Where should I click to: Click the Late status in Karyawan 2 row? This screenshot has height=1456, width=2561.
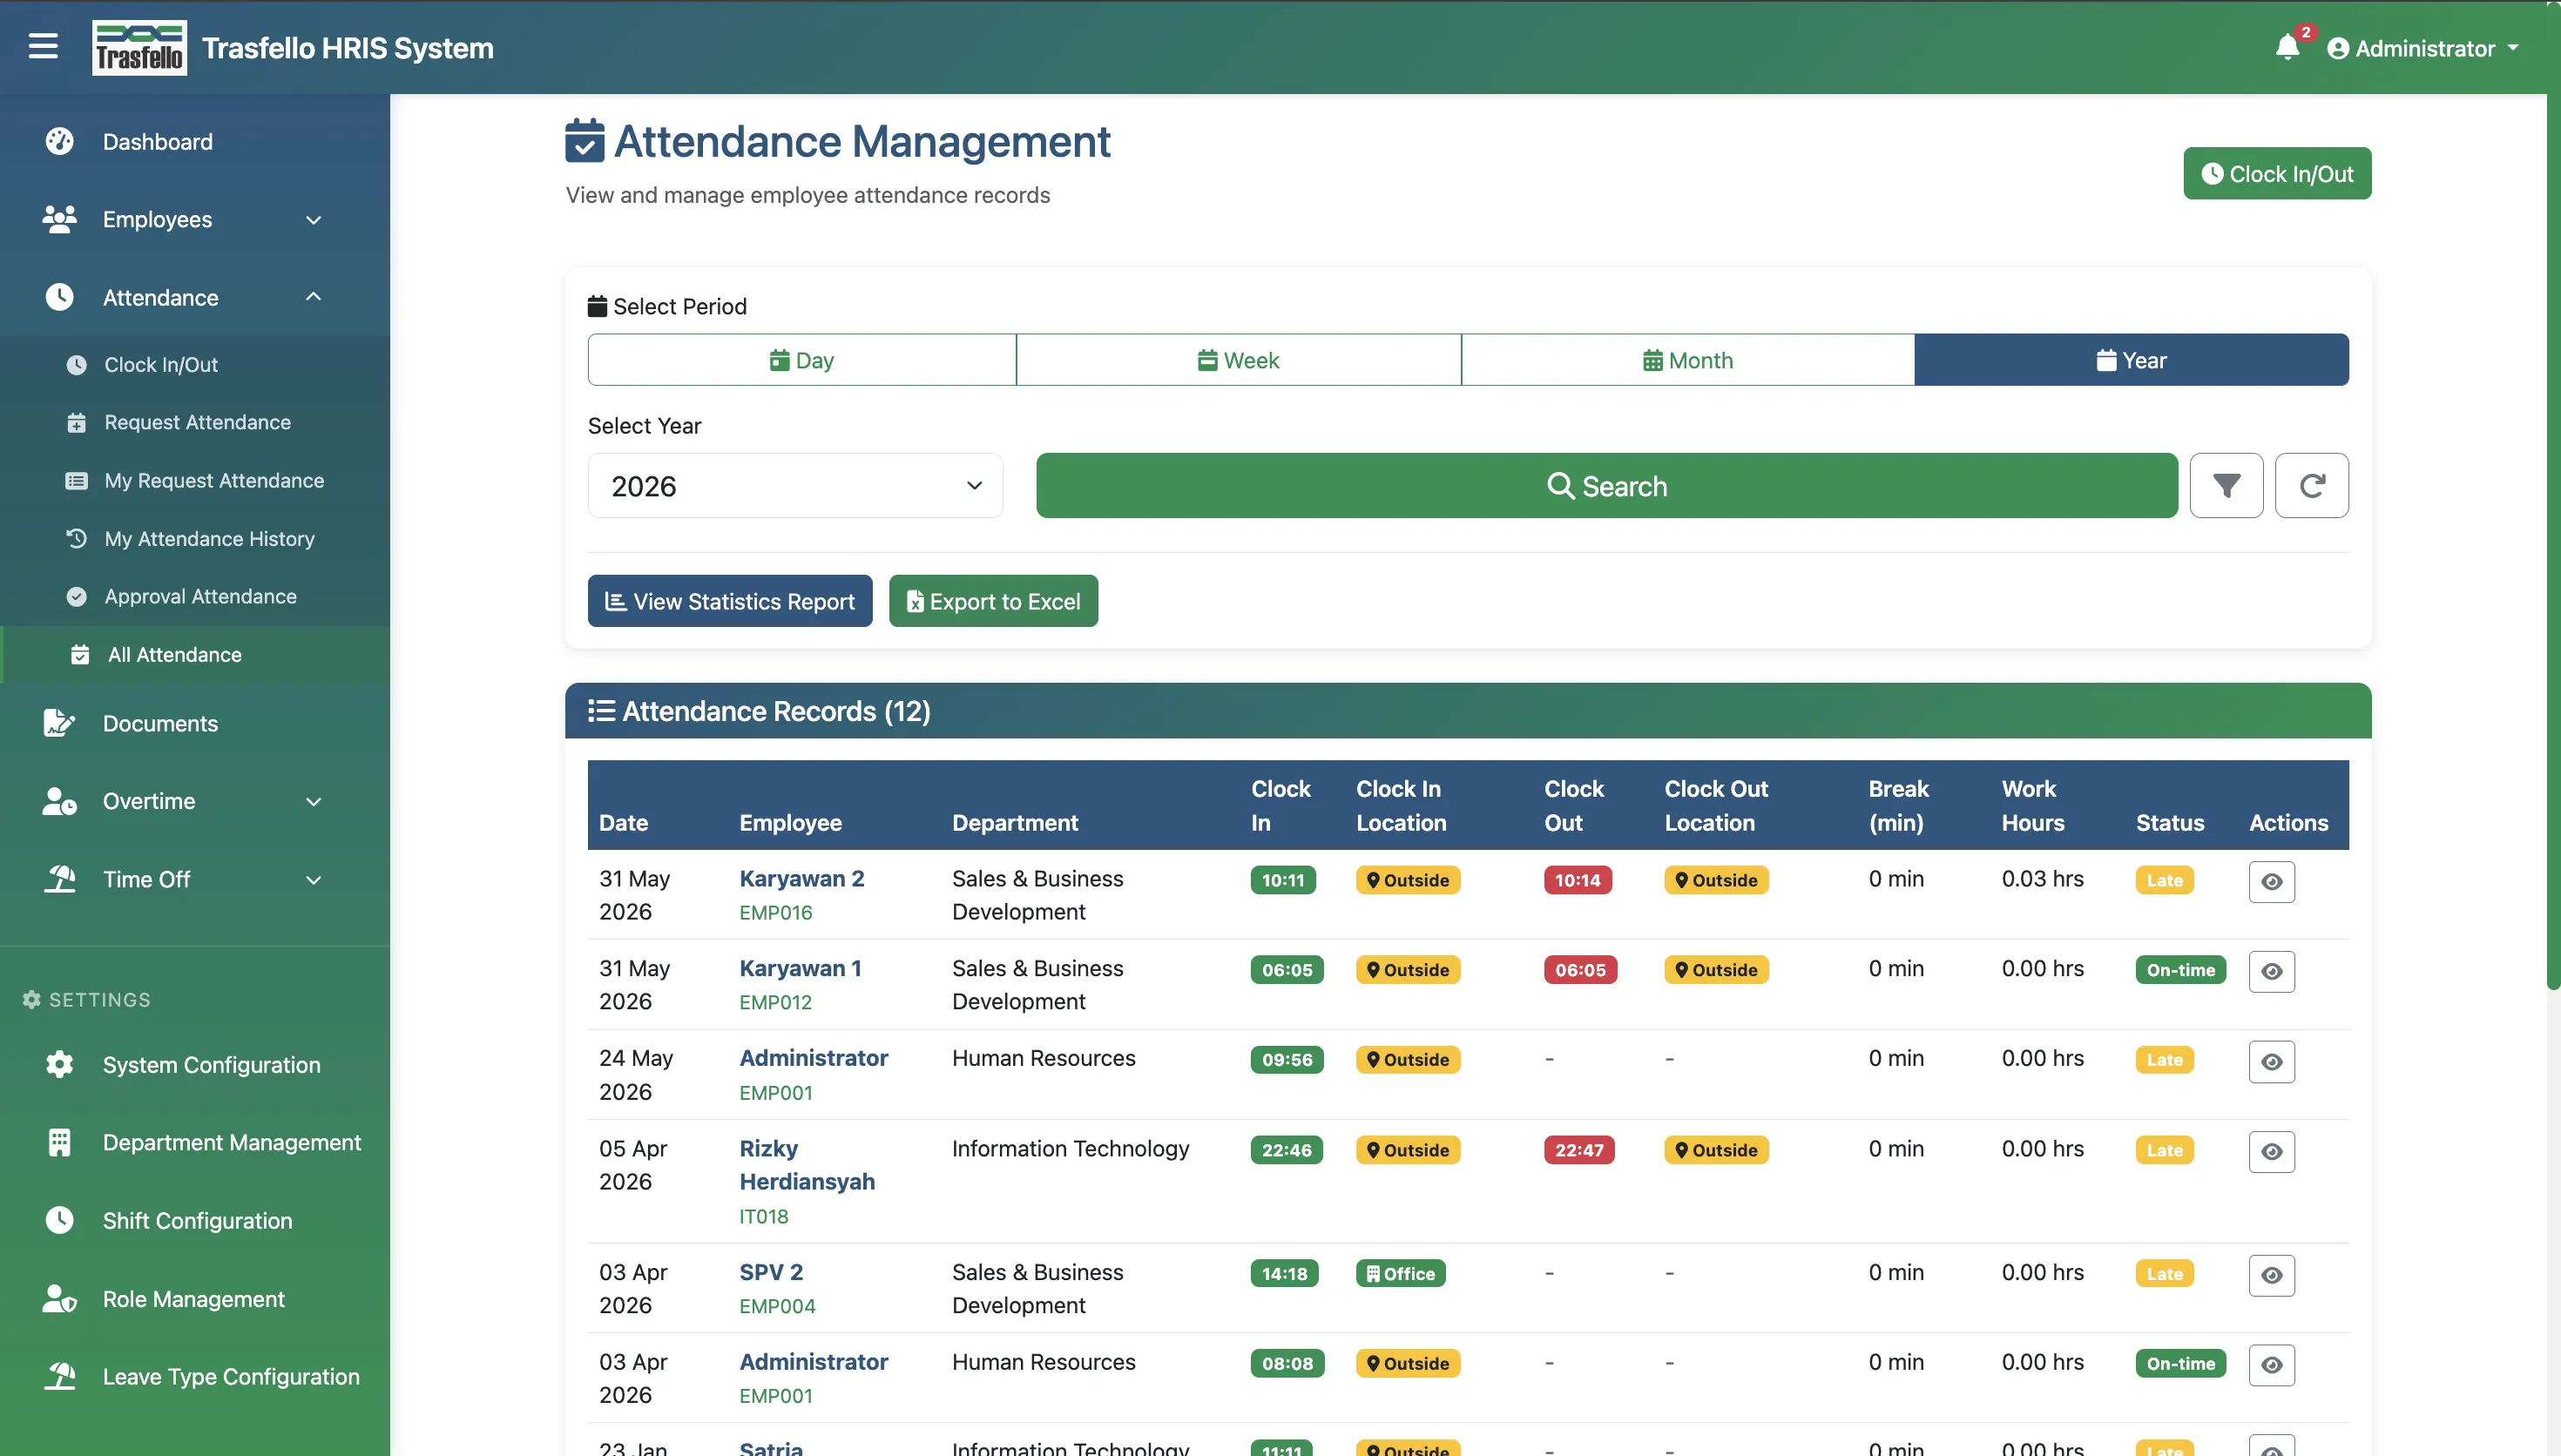pyautogui.click(x=2164, y=881)
